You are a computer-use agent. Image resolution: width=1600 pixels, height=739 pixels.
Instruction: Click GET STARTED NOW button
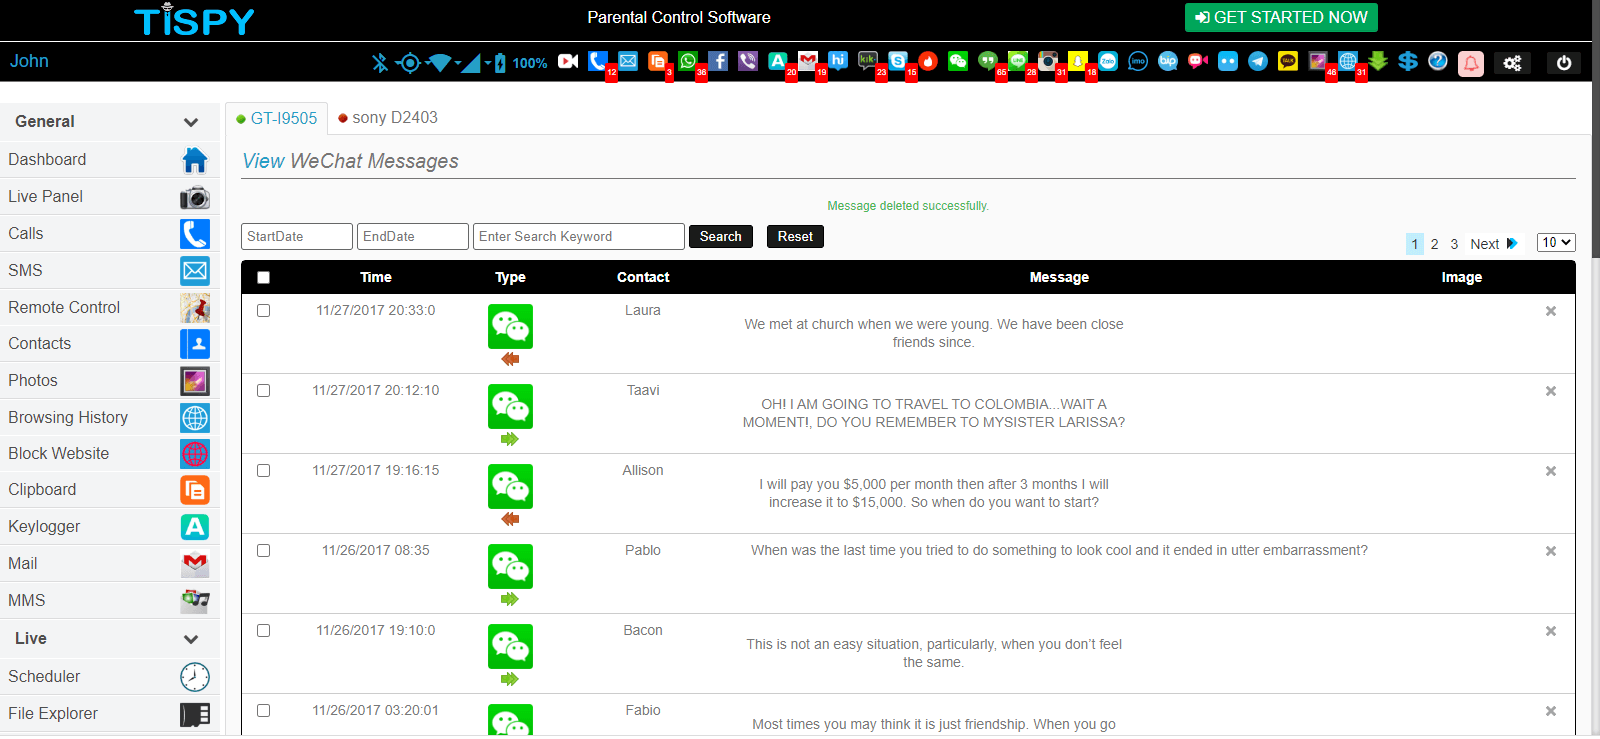(1281, 17)
